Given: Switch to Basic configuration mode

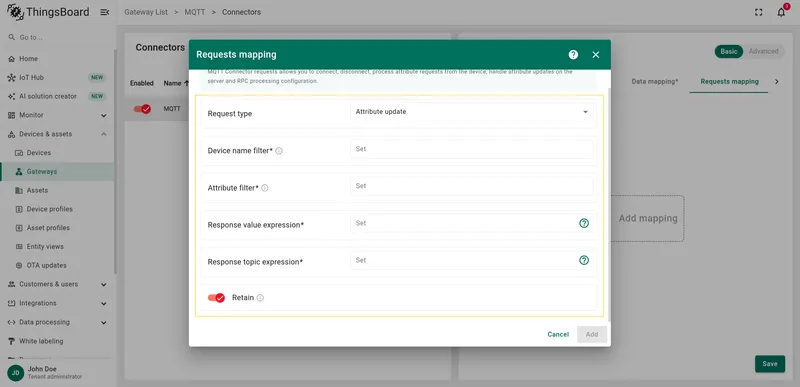Looking at the screenshot, I should [x=729, y=51].
